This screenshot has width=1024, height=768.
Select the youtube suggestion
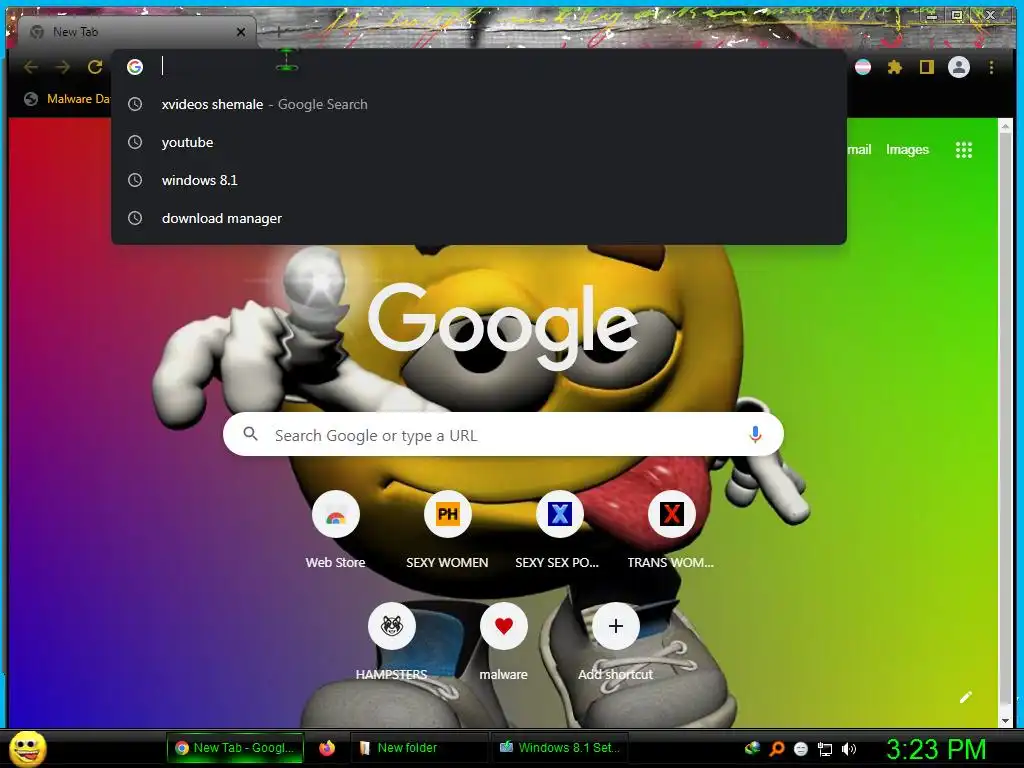click(479, 142)
